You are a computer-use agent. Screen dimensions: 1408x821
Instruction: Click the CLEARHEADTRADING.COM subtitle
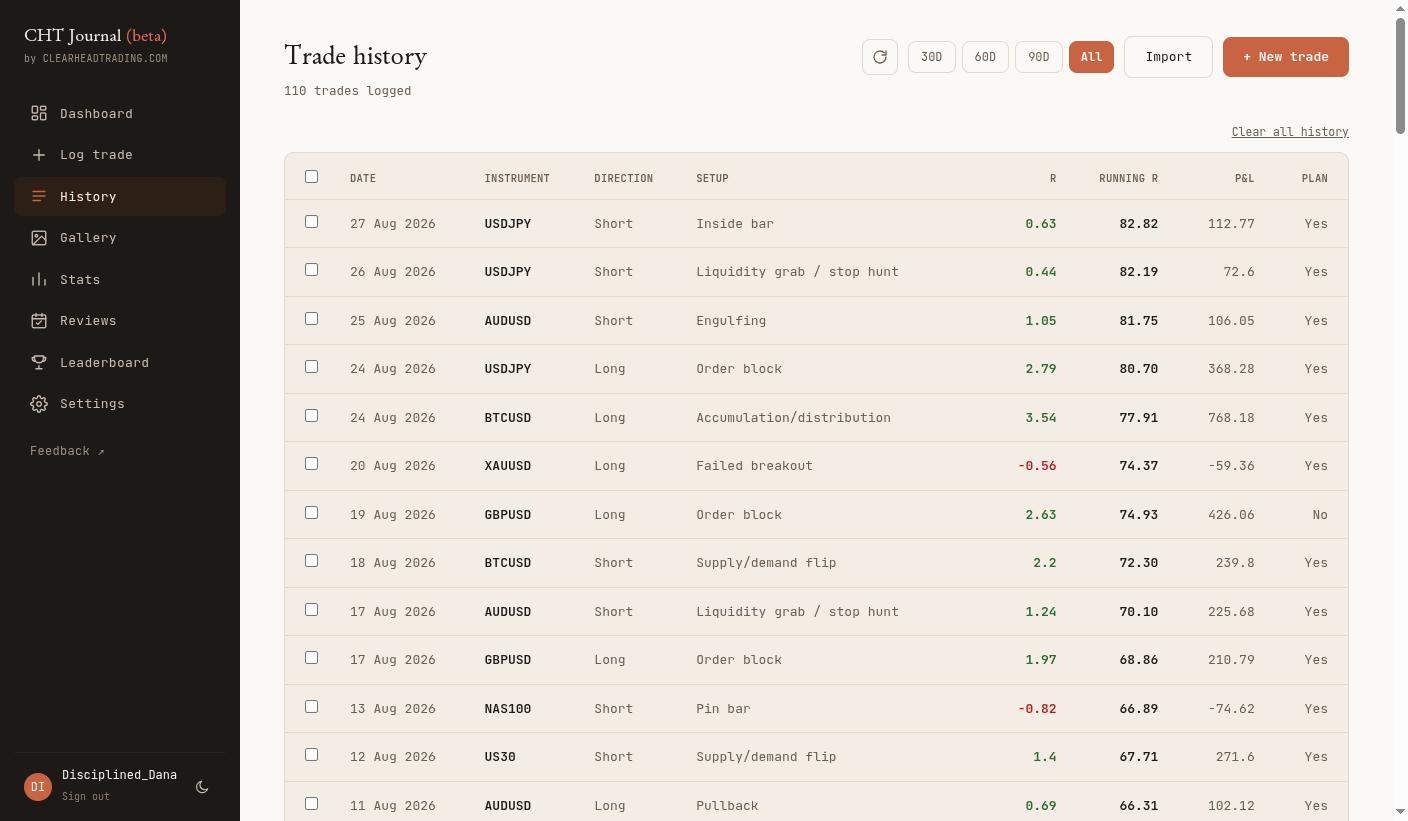(x=105, y=59)
